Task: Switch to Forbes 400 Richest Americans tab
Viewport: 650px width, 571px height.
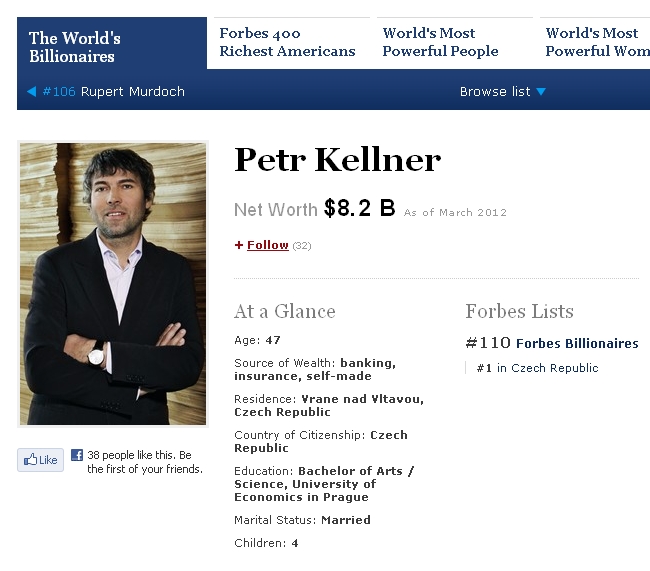Action: click(287, 42)
